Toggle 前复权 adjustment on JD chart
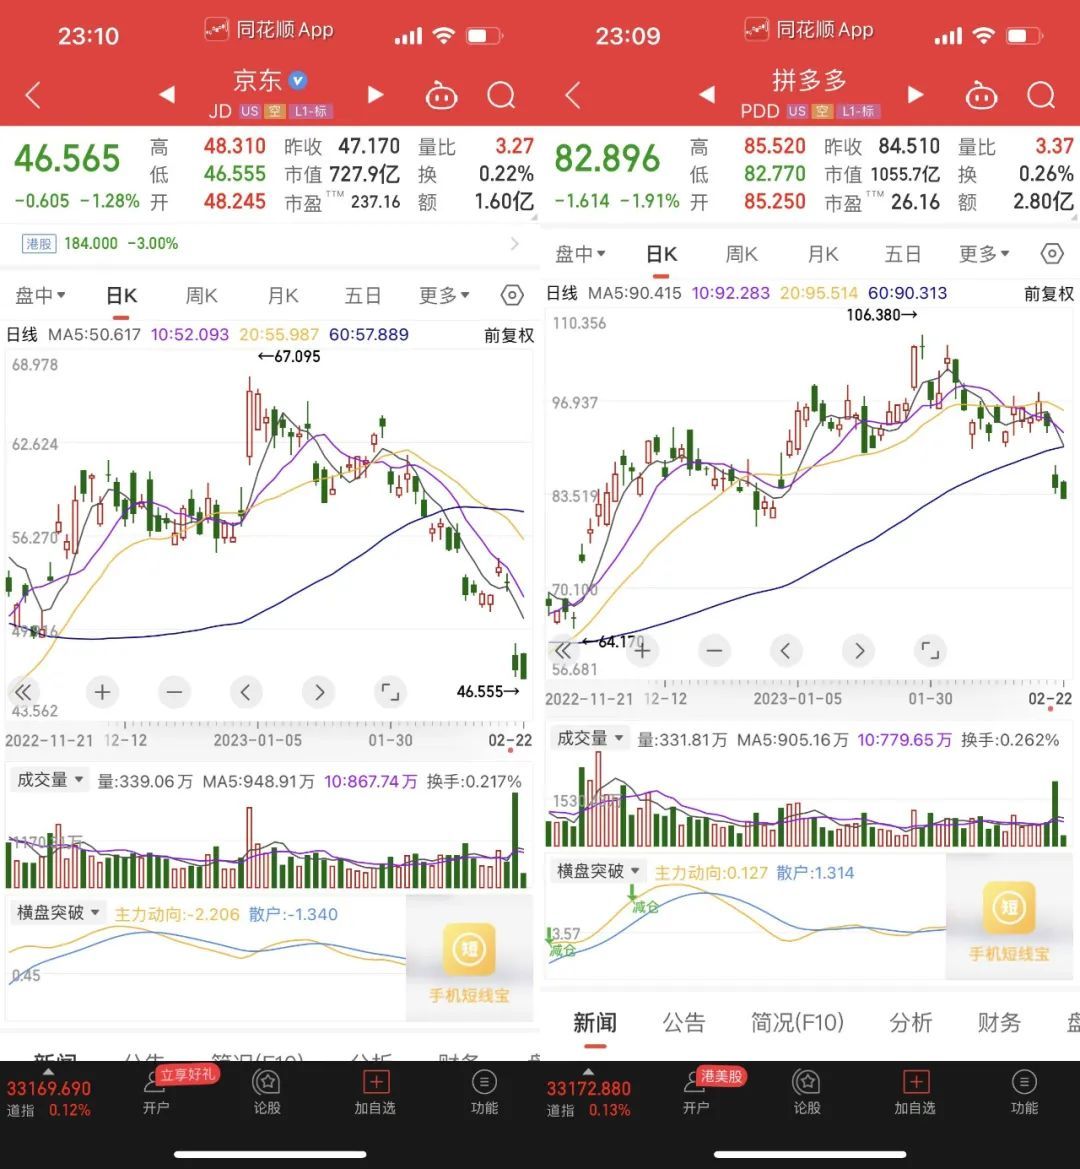This screenshot has height=1169, width=1080. click(x=509, y=335)
